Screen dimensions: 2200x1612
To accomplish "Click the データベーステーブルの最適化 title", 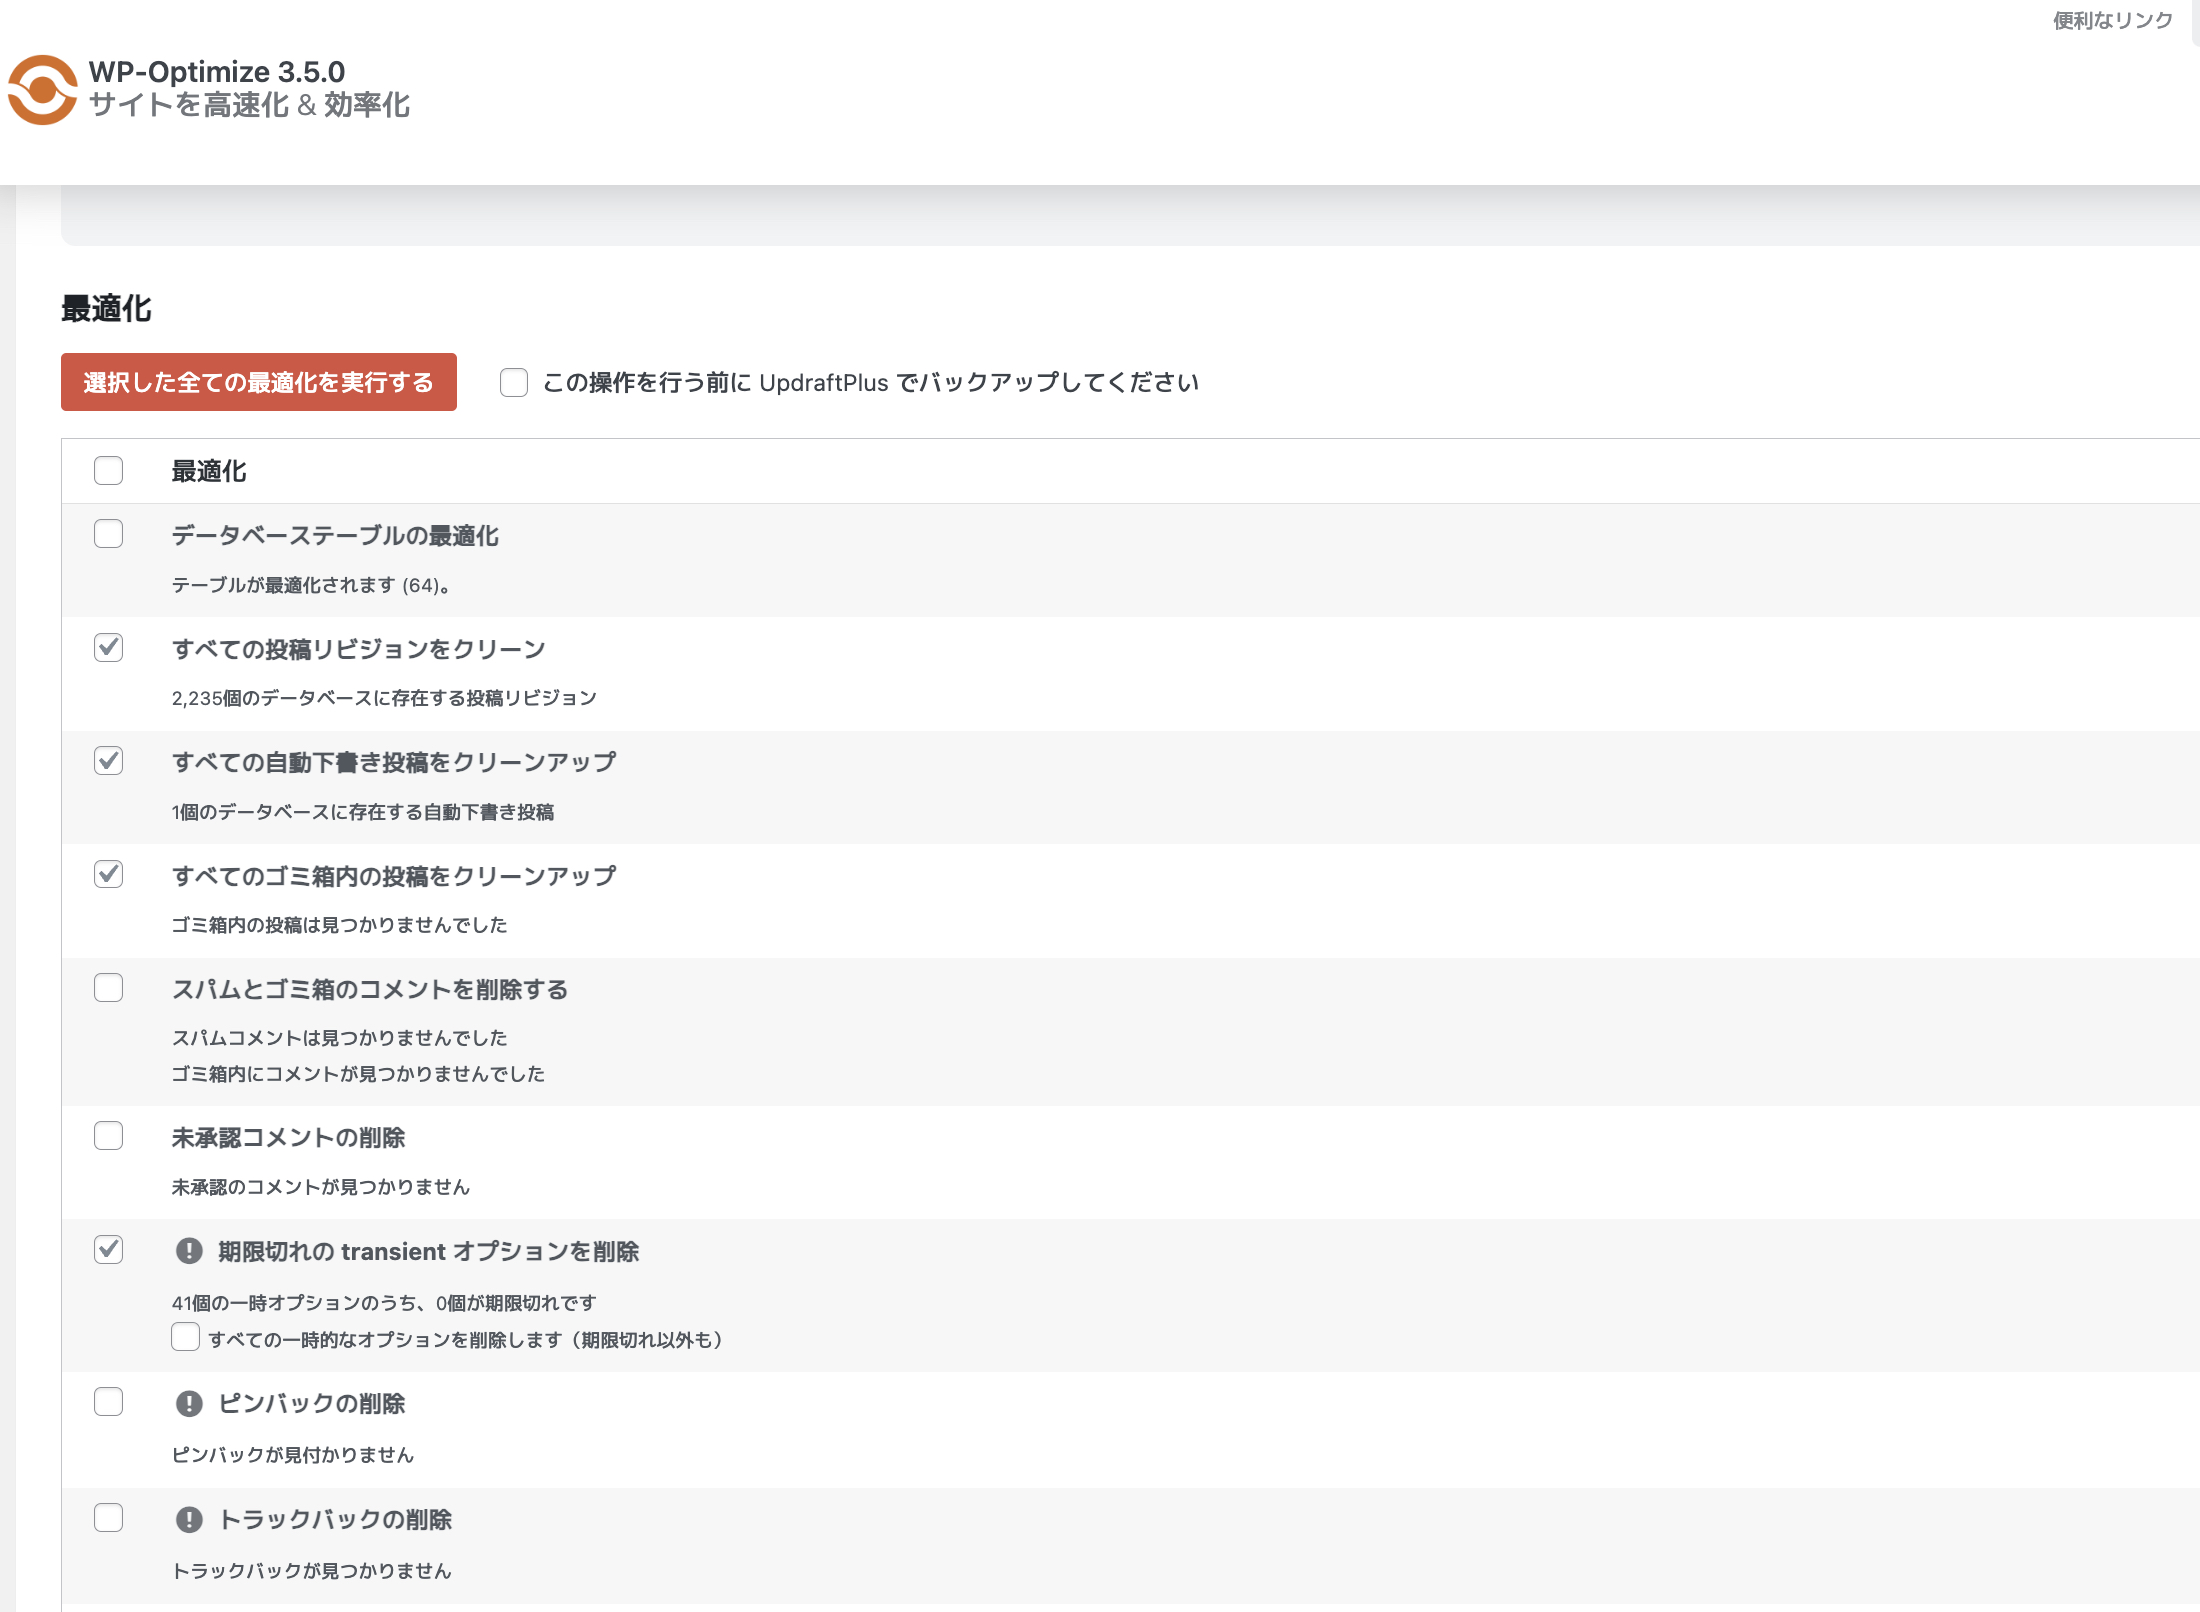I will (335, 536).
